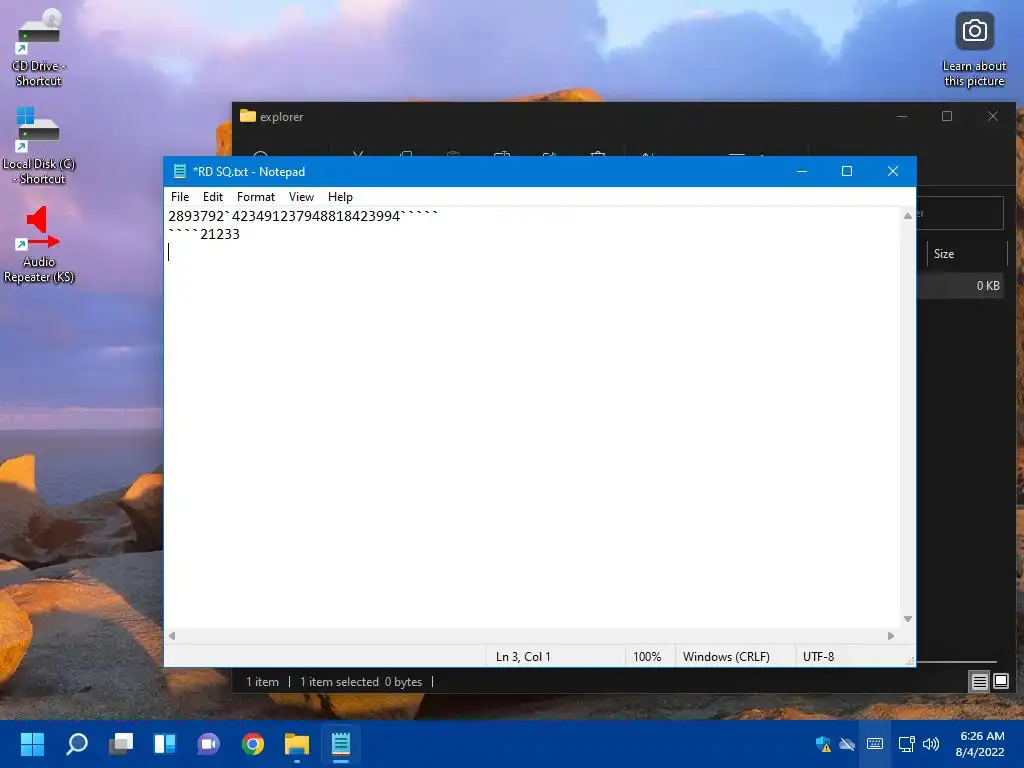The width and height of the screenshot is (1024, 768).
Task: Select the 0 KB file row in explorer
Action: tap(961, 285)
